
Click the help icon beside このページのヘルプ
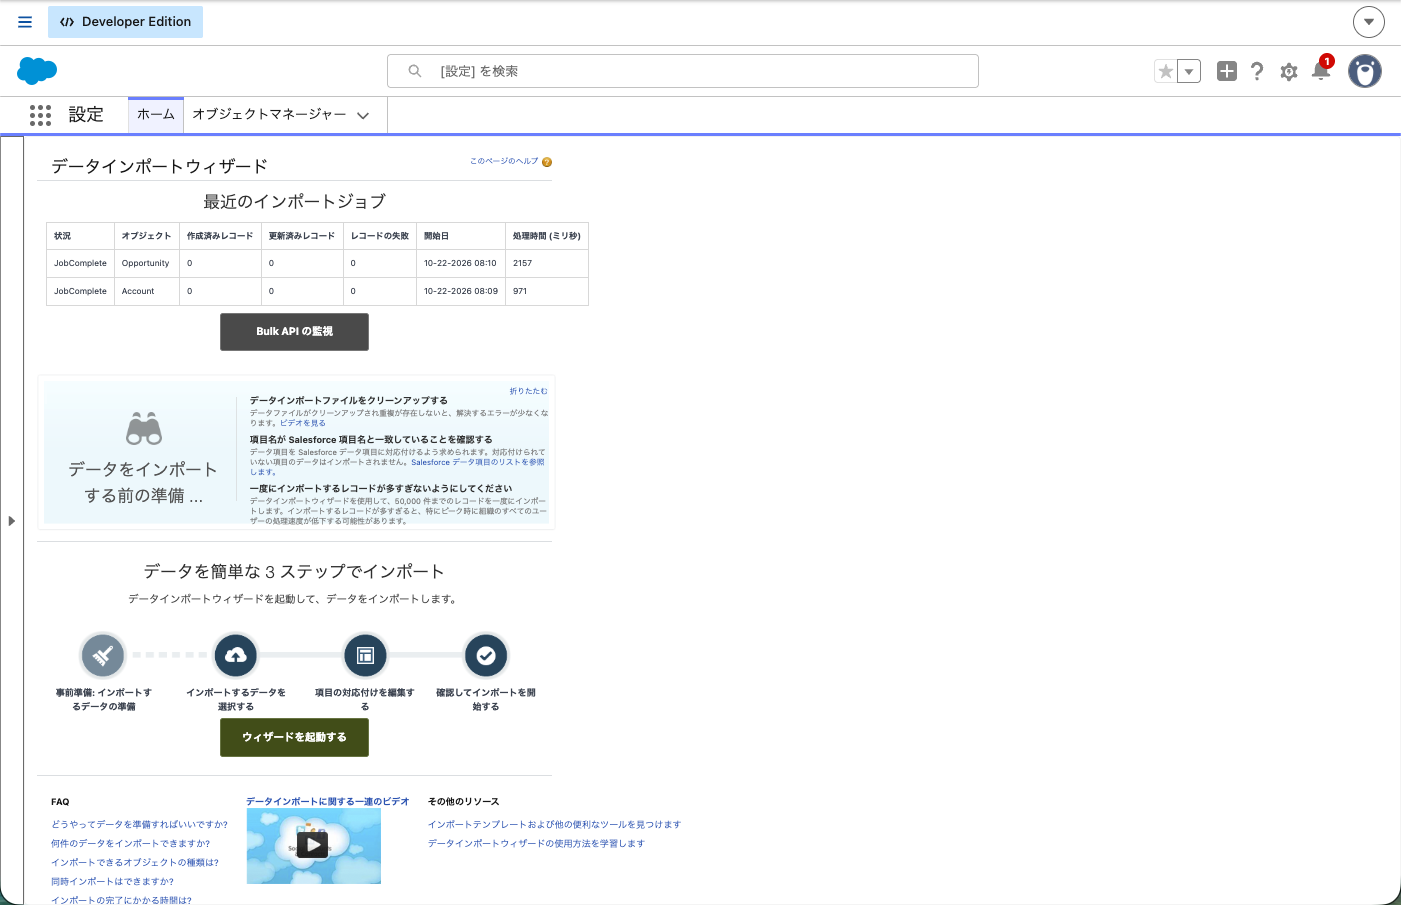coord(547,162)
